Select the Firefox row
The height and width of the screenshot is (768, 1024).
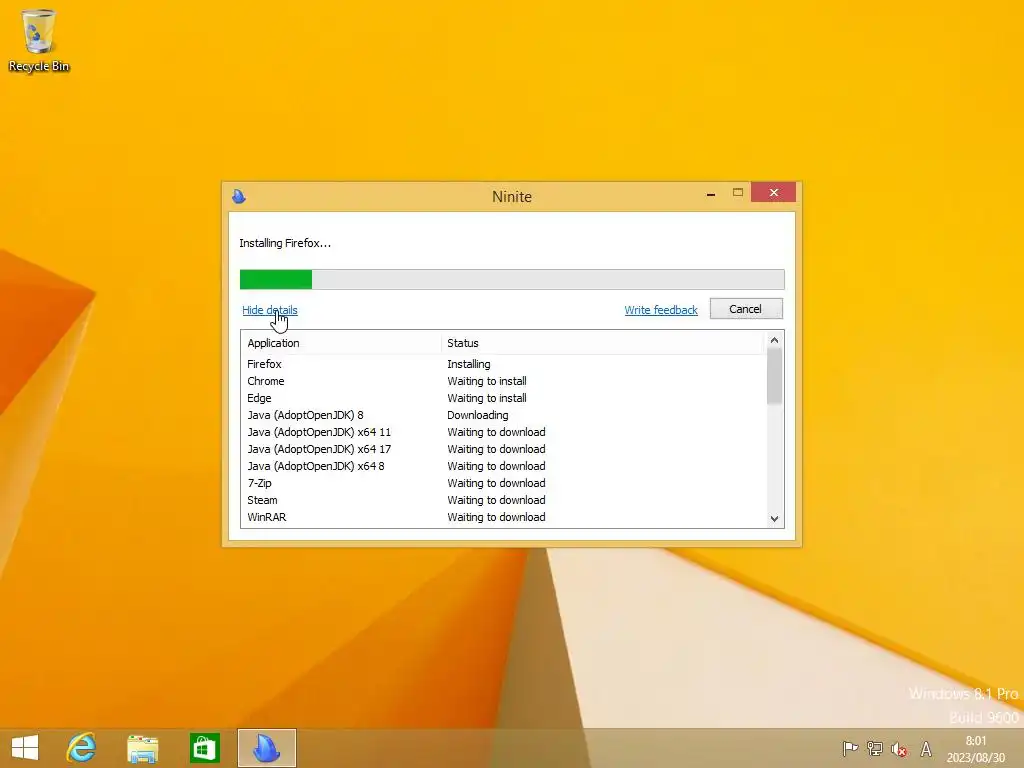pyautogui.click(x=504, y=364)
